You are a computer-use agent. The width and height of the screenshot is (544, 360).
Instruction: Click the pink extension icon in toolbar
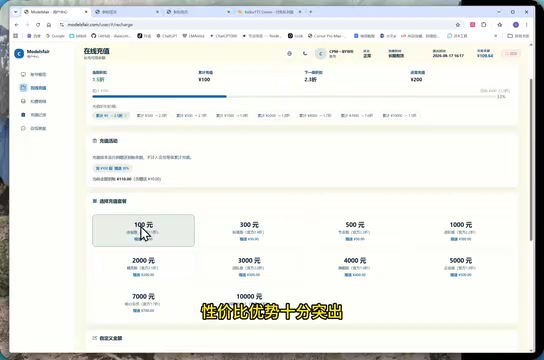coord(473,25)
